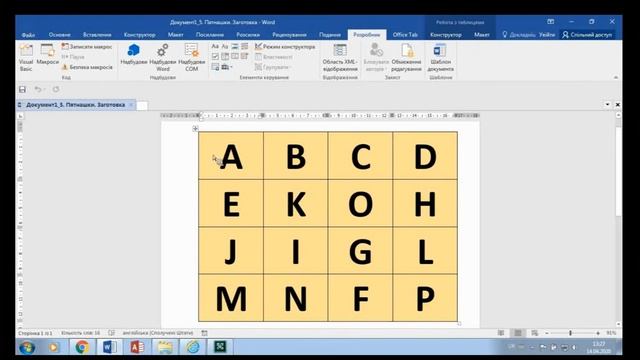Screen dimensions: 640x360
Task: Switch to Рецензування ribbon tab
Action: point(289,35)
